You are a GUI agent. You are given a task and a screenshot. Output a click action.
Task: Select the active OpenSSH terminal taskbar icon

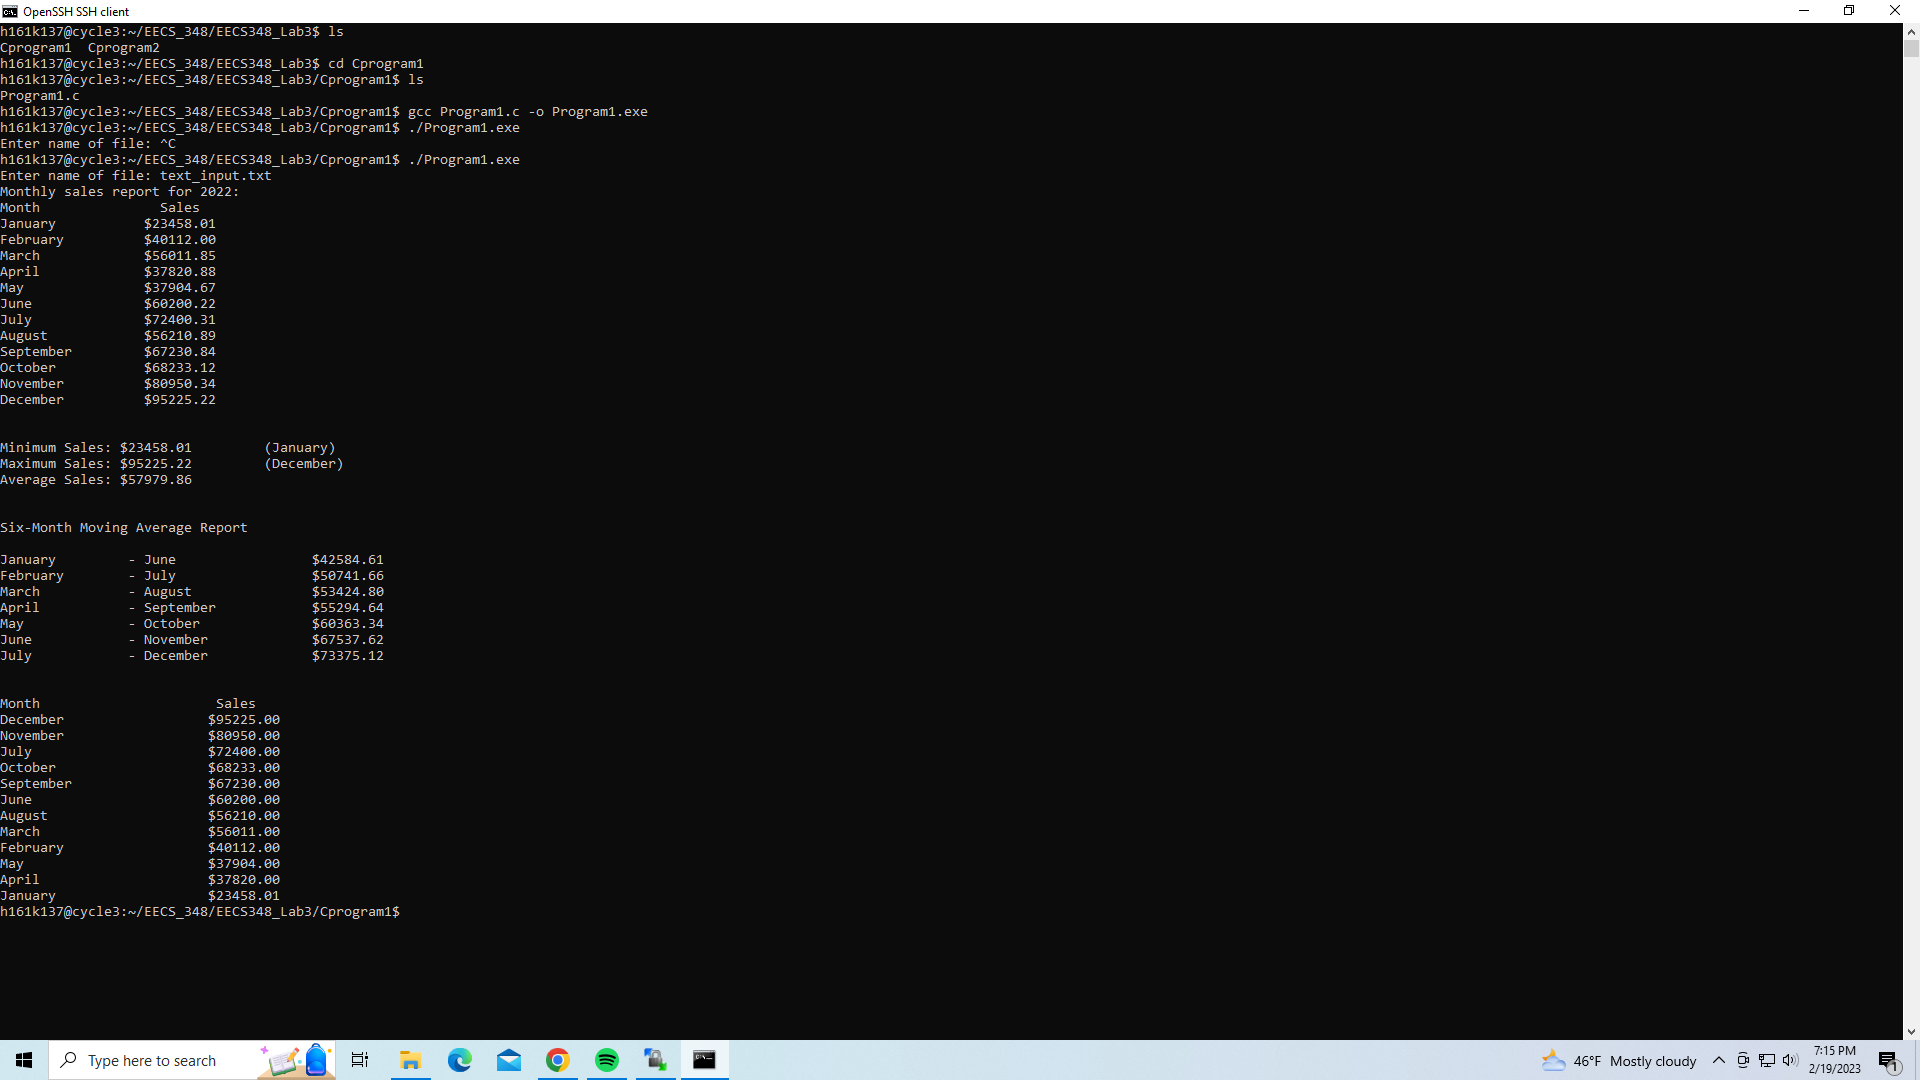(x=705, y=1060)
